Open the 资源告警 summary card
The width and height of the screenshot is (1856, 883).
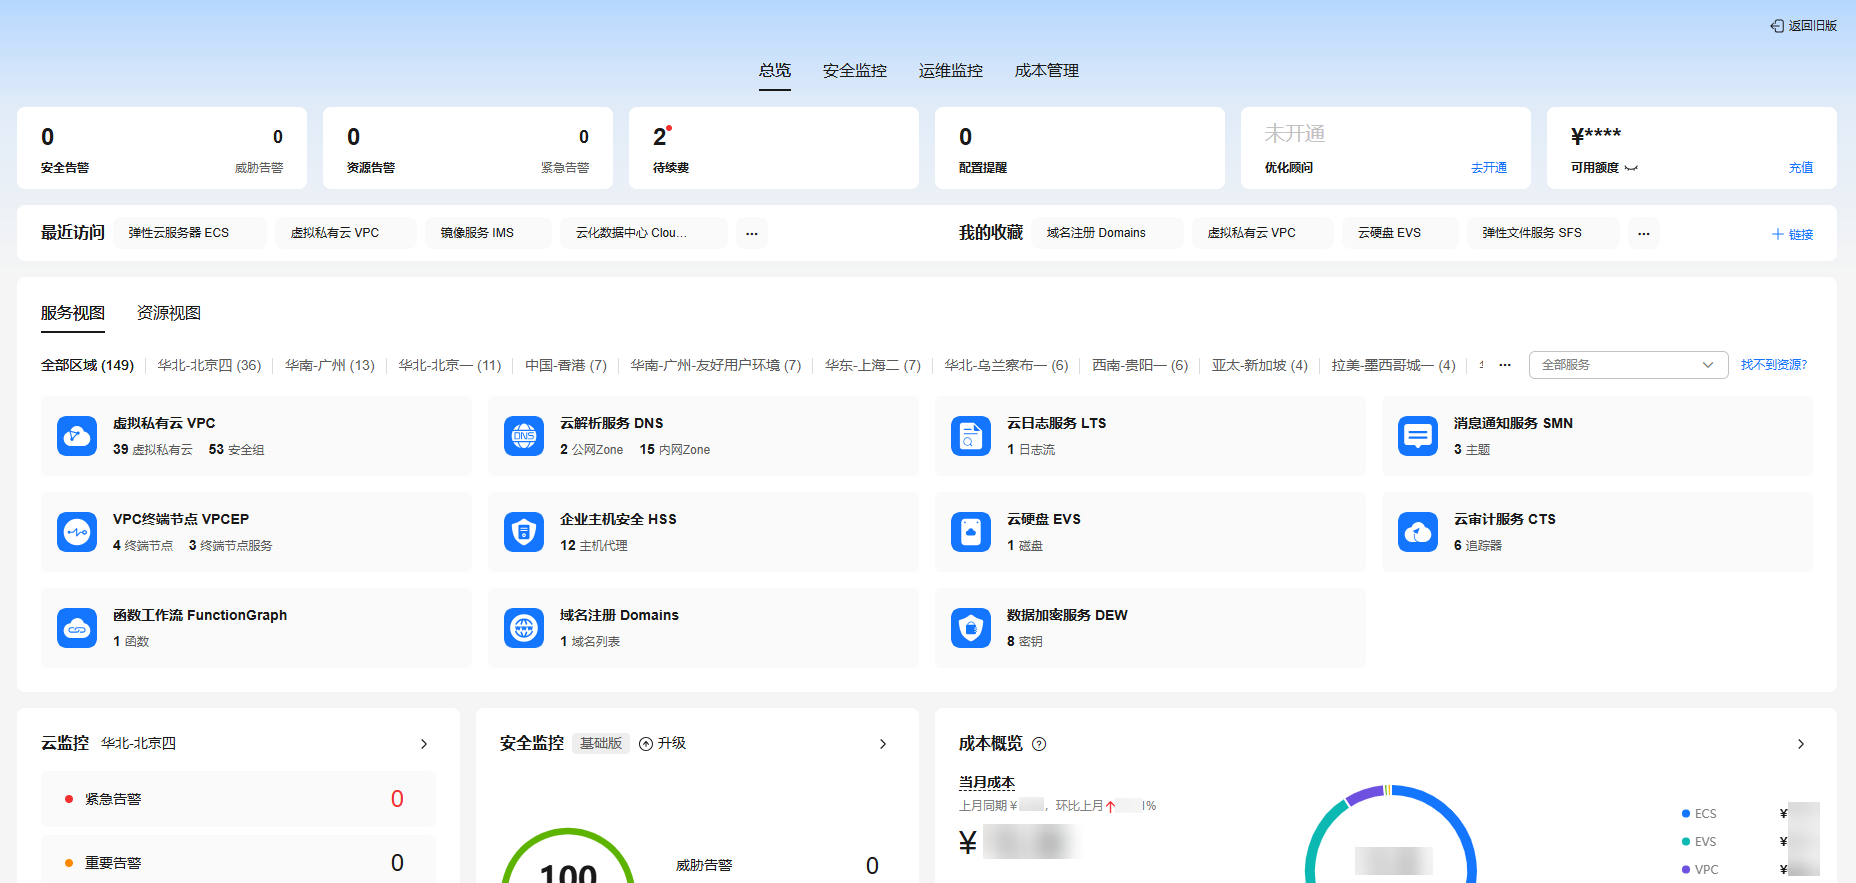click(468, 148)
